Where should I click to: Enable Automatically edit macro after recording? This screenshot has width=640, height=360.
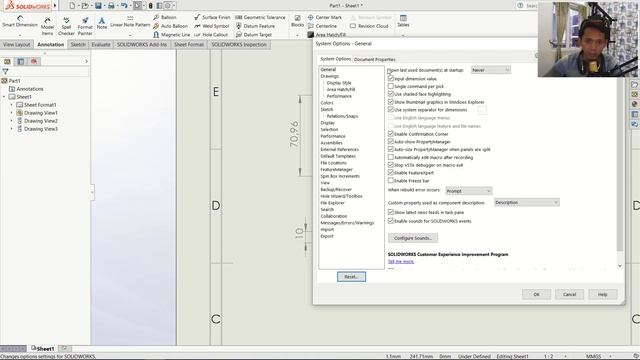point(391,157)
